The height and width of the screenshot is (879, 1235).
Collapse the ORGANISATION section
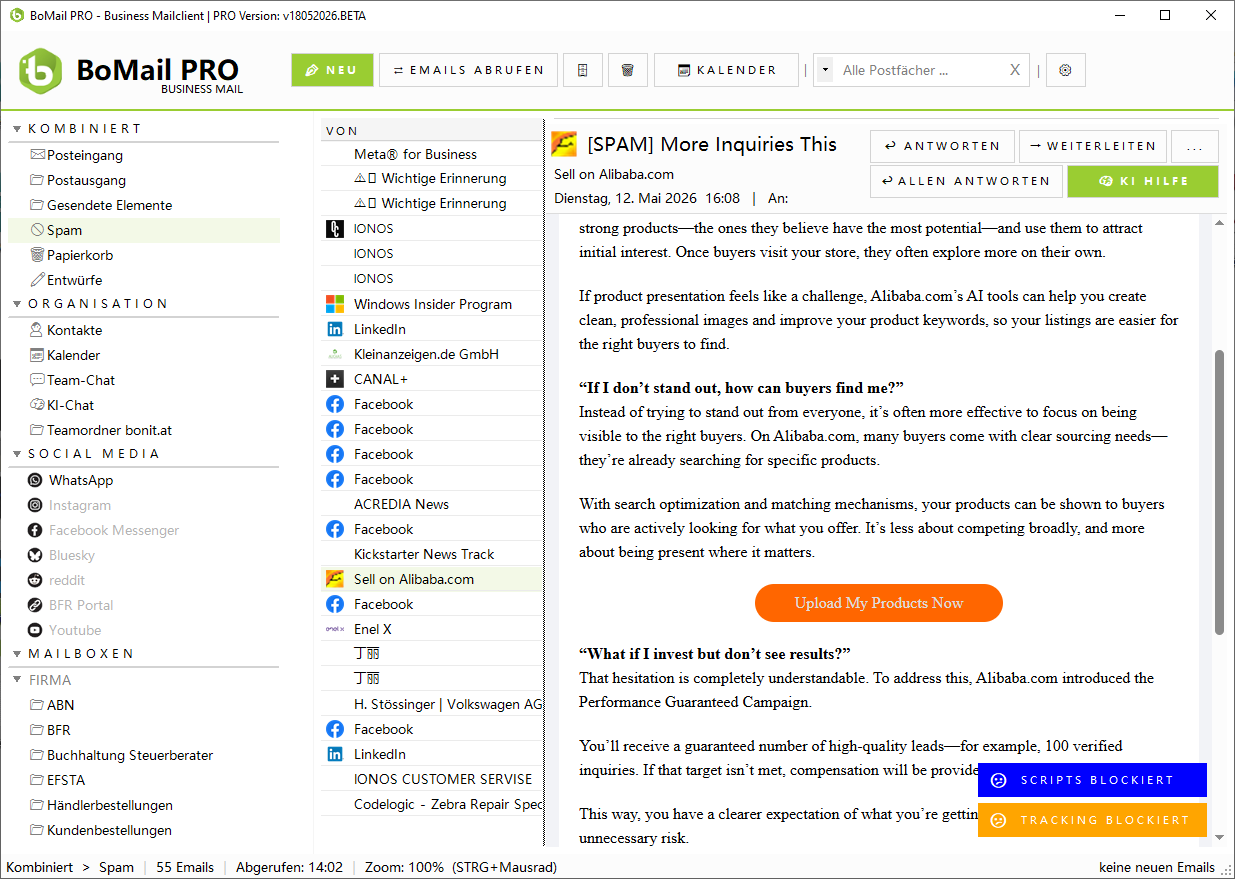point(17,304)
